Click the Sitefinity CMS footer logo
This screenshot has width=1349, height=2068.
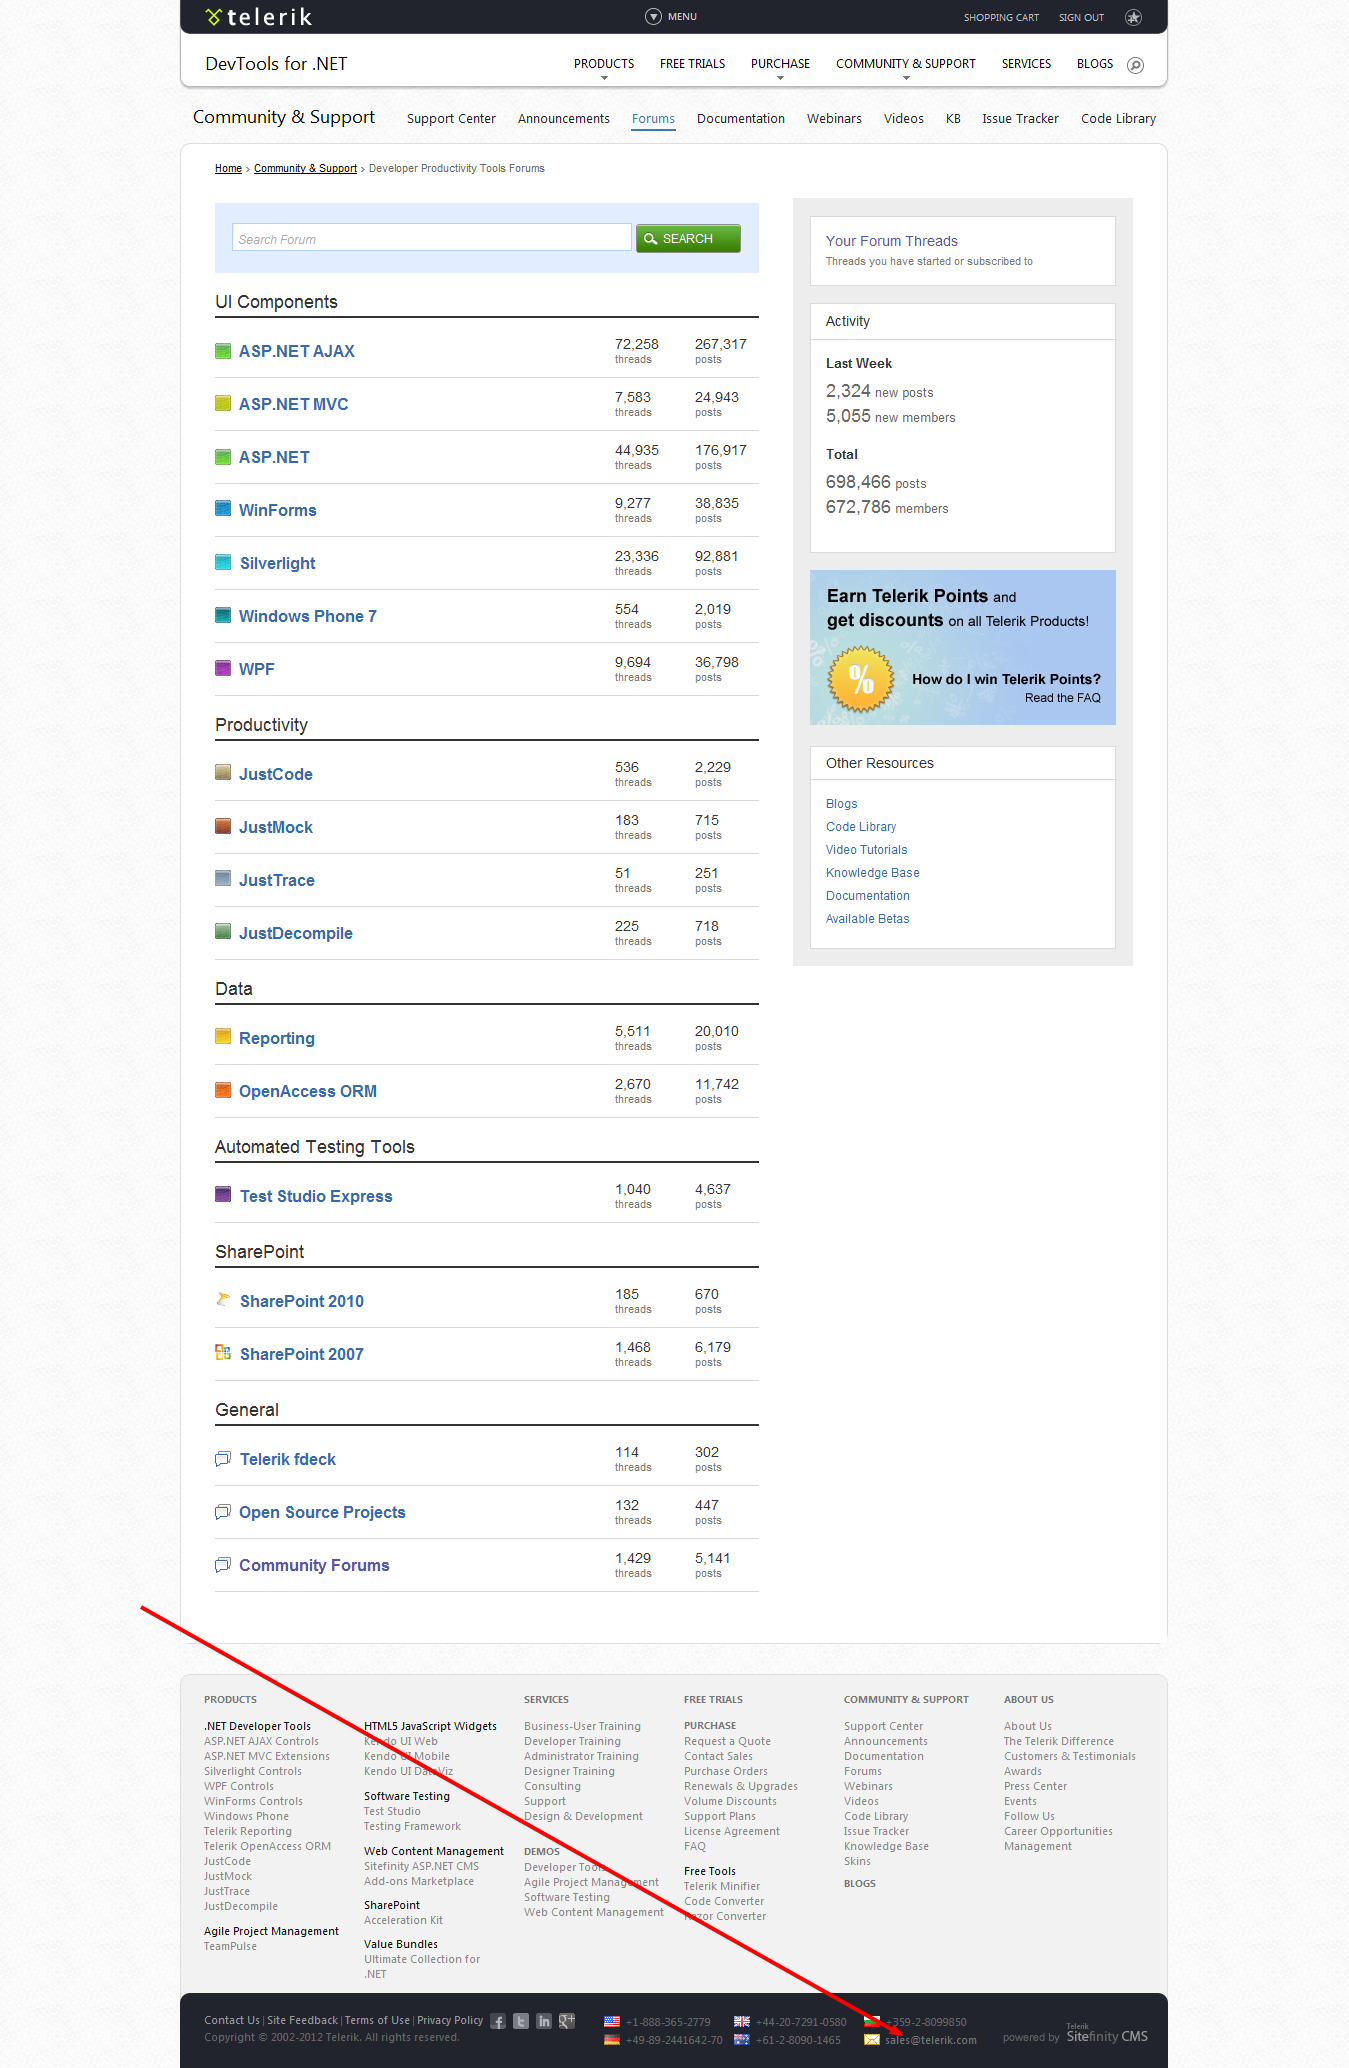pyautogui.click(x=1107, y=2035)
